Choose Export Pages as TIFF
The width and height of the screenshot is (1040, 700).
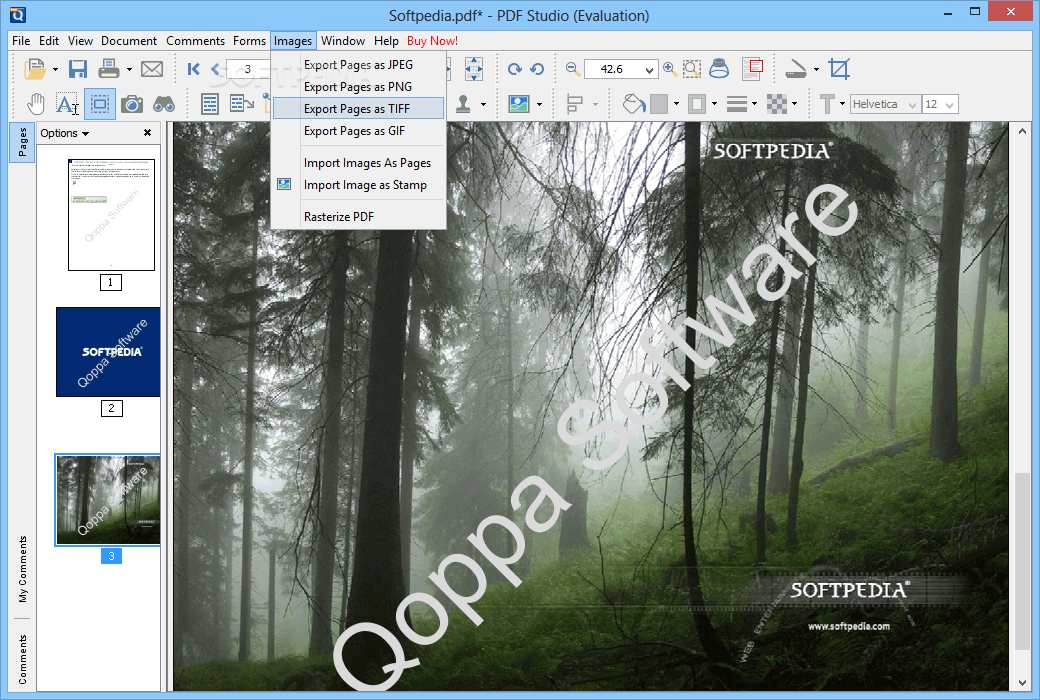tap(358, 109)
